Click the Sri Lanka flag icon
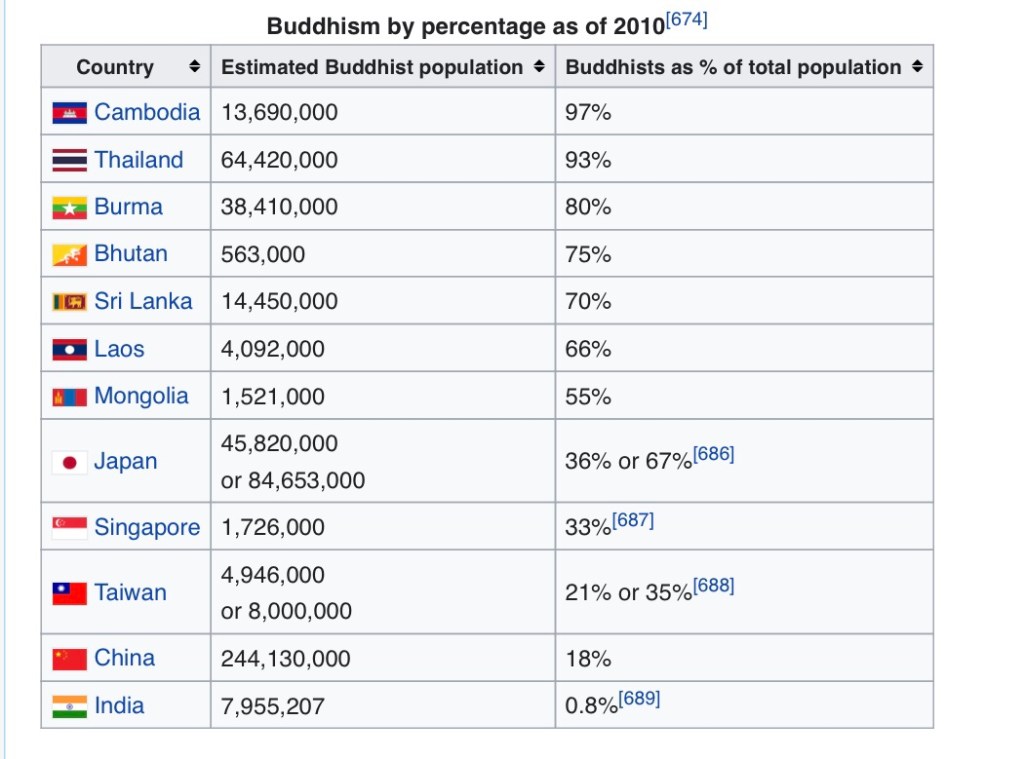This screenshot has width=1024, height=759. coord(69,302)
